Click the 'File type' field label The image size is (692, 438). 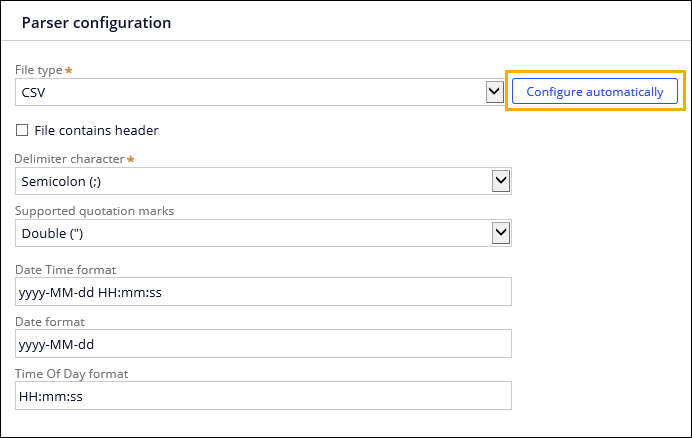38,71
